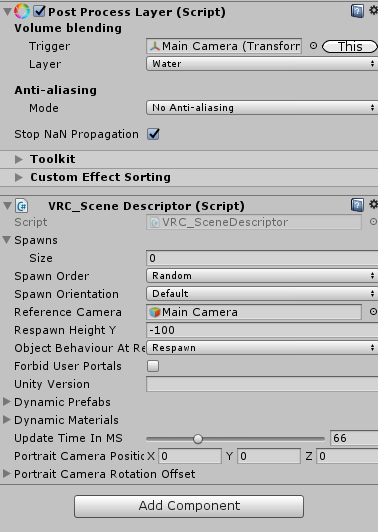Click the Reference Camera object picker circle
378x532 pixels.
[373, 311]
